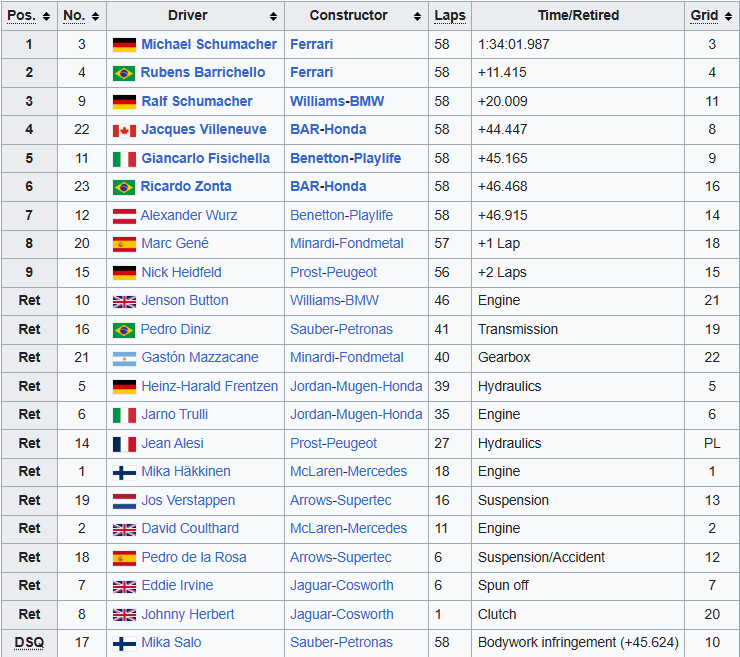Click German flag beside Nick Heidfeld
Image resolution: width=740 pixels, height=657 pixels.
click(125, 273)
